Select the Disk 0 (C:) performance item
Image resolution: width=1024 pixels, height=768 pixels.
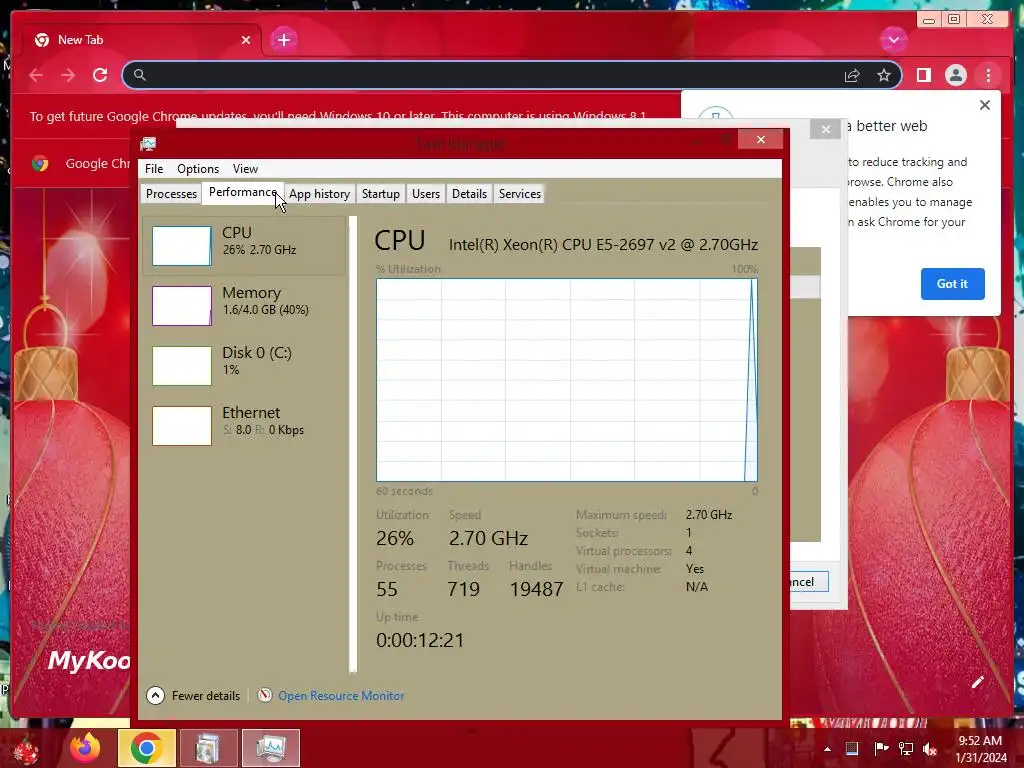[245, 365]
